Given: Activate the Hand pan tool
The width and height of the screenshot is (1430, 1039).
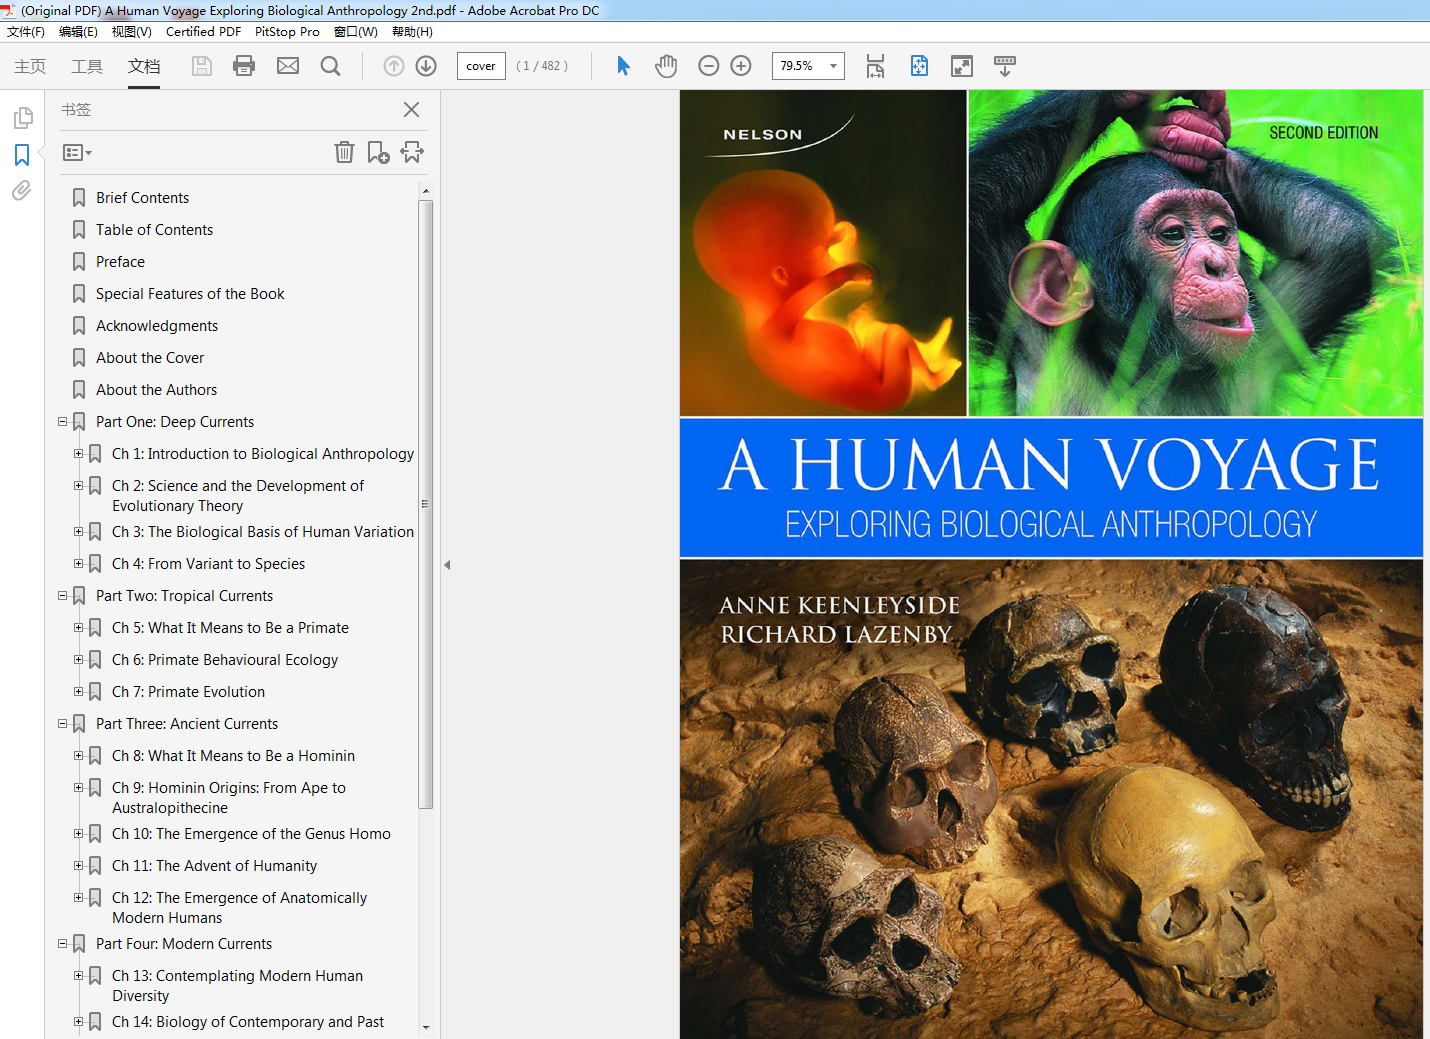Looking at the screenshot, I should 666,66.
